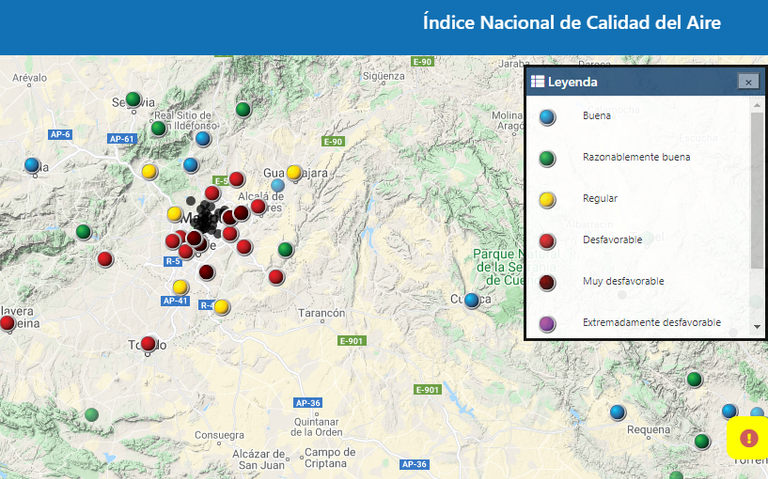Viewport: 768px width, 479px height.
Task: Click the Muy desfavorable legend label
Action: pos(624,281)
